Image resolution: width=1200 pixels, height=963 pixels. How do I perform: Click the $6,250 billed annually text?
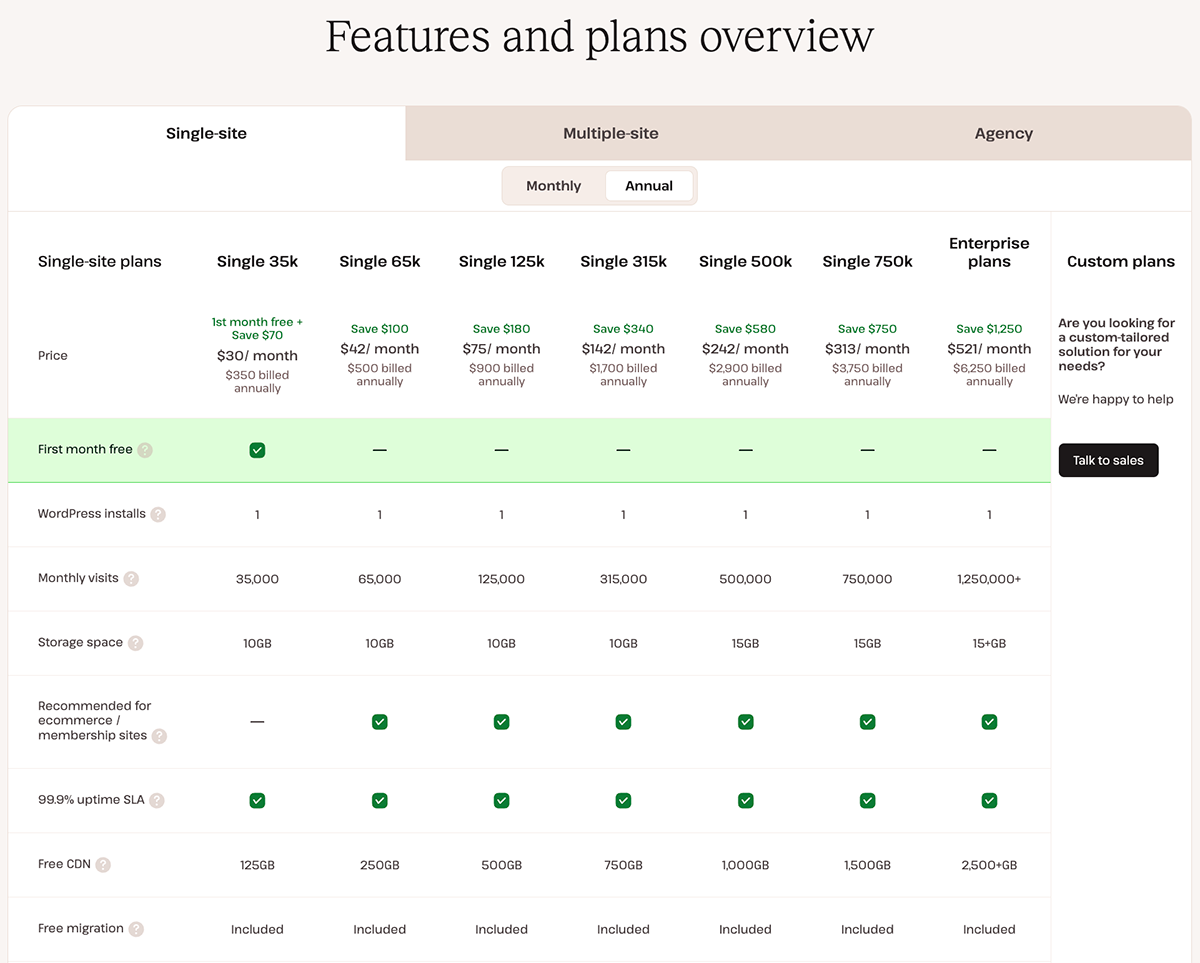989,375
